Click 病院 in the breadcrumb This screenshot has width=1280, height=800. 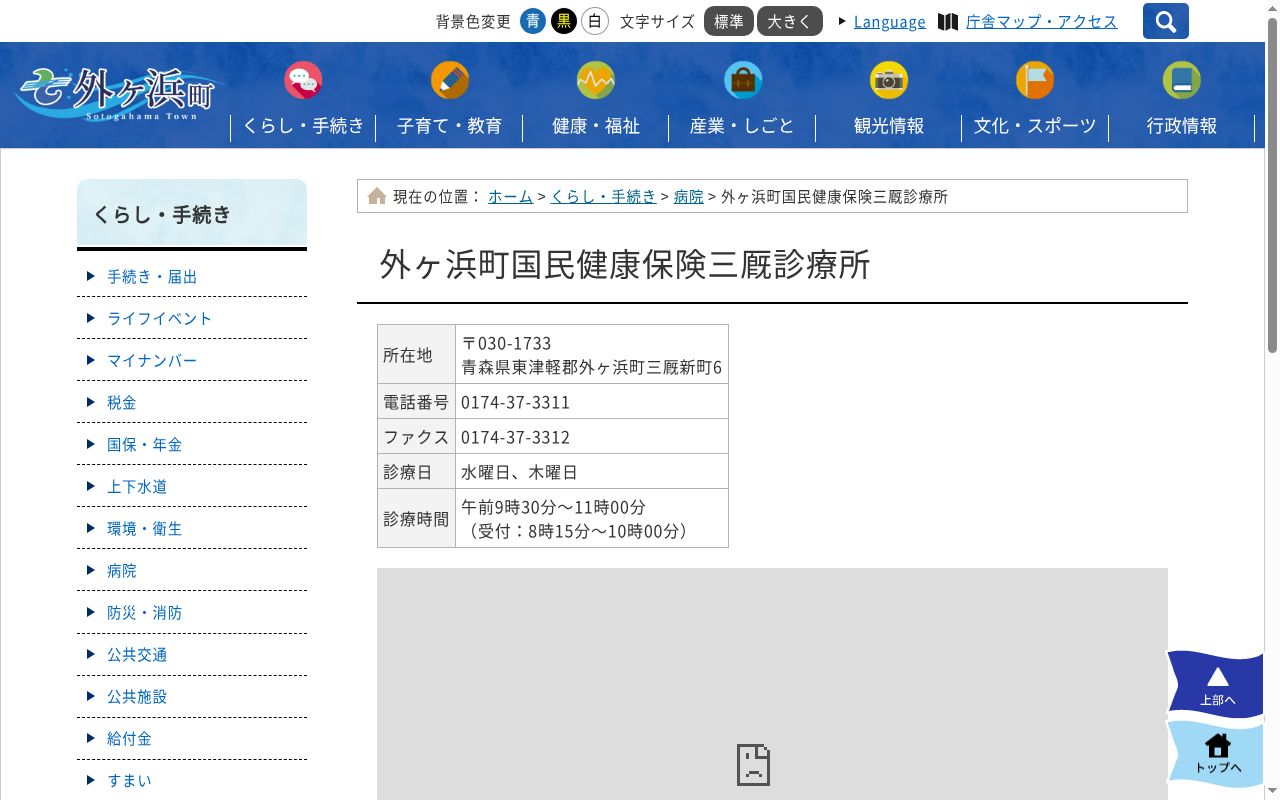[x=688, y=197]
